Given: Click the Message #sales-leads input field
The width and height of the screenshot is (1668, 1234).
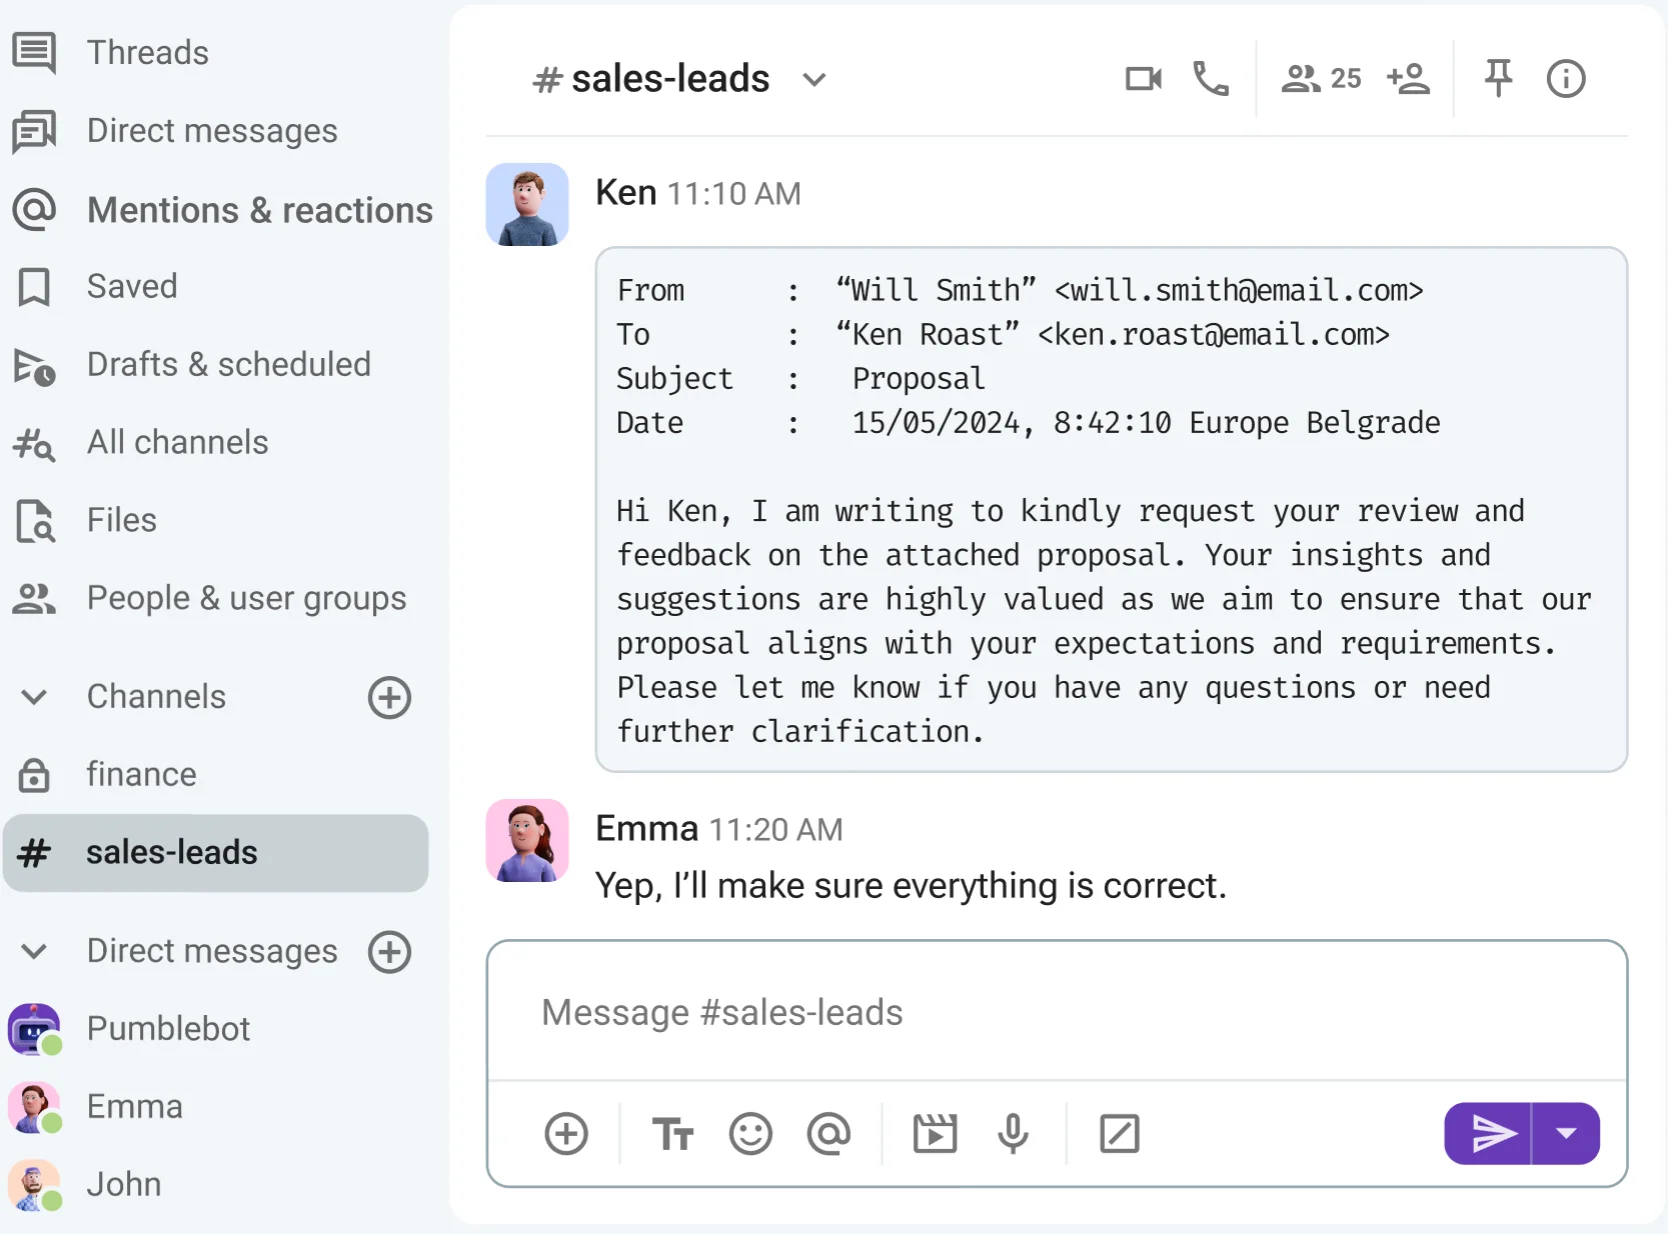Looking at the screenshot, I should pyautogui.click(x=1055, y=1012).
